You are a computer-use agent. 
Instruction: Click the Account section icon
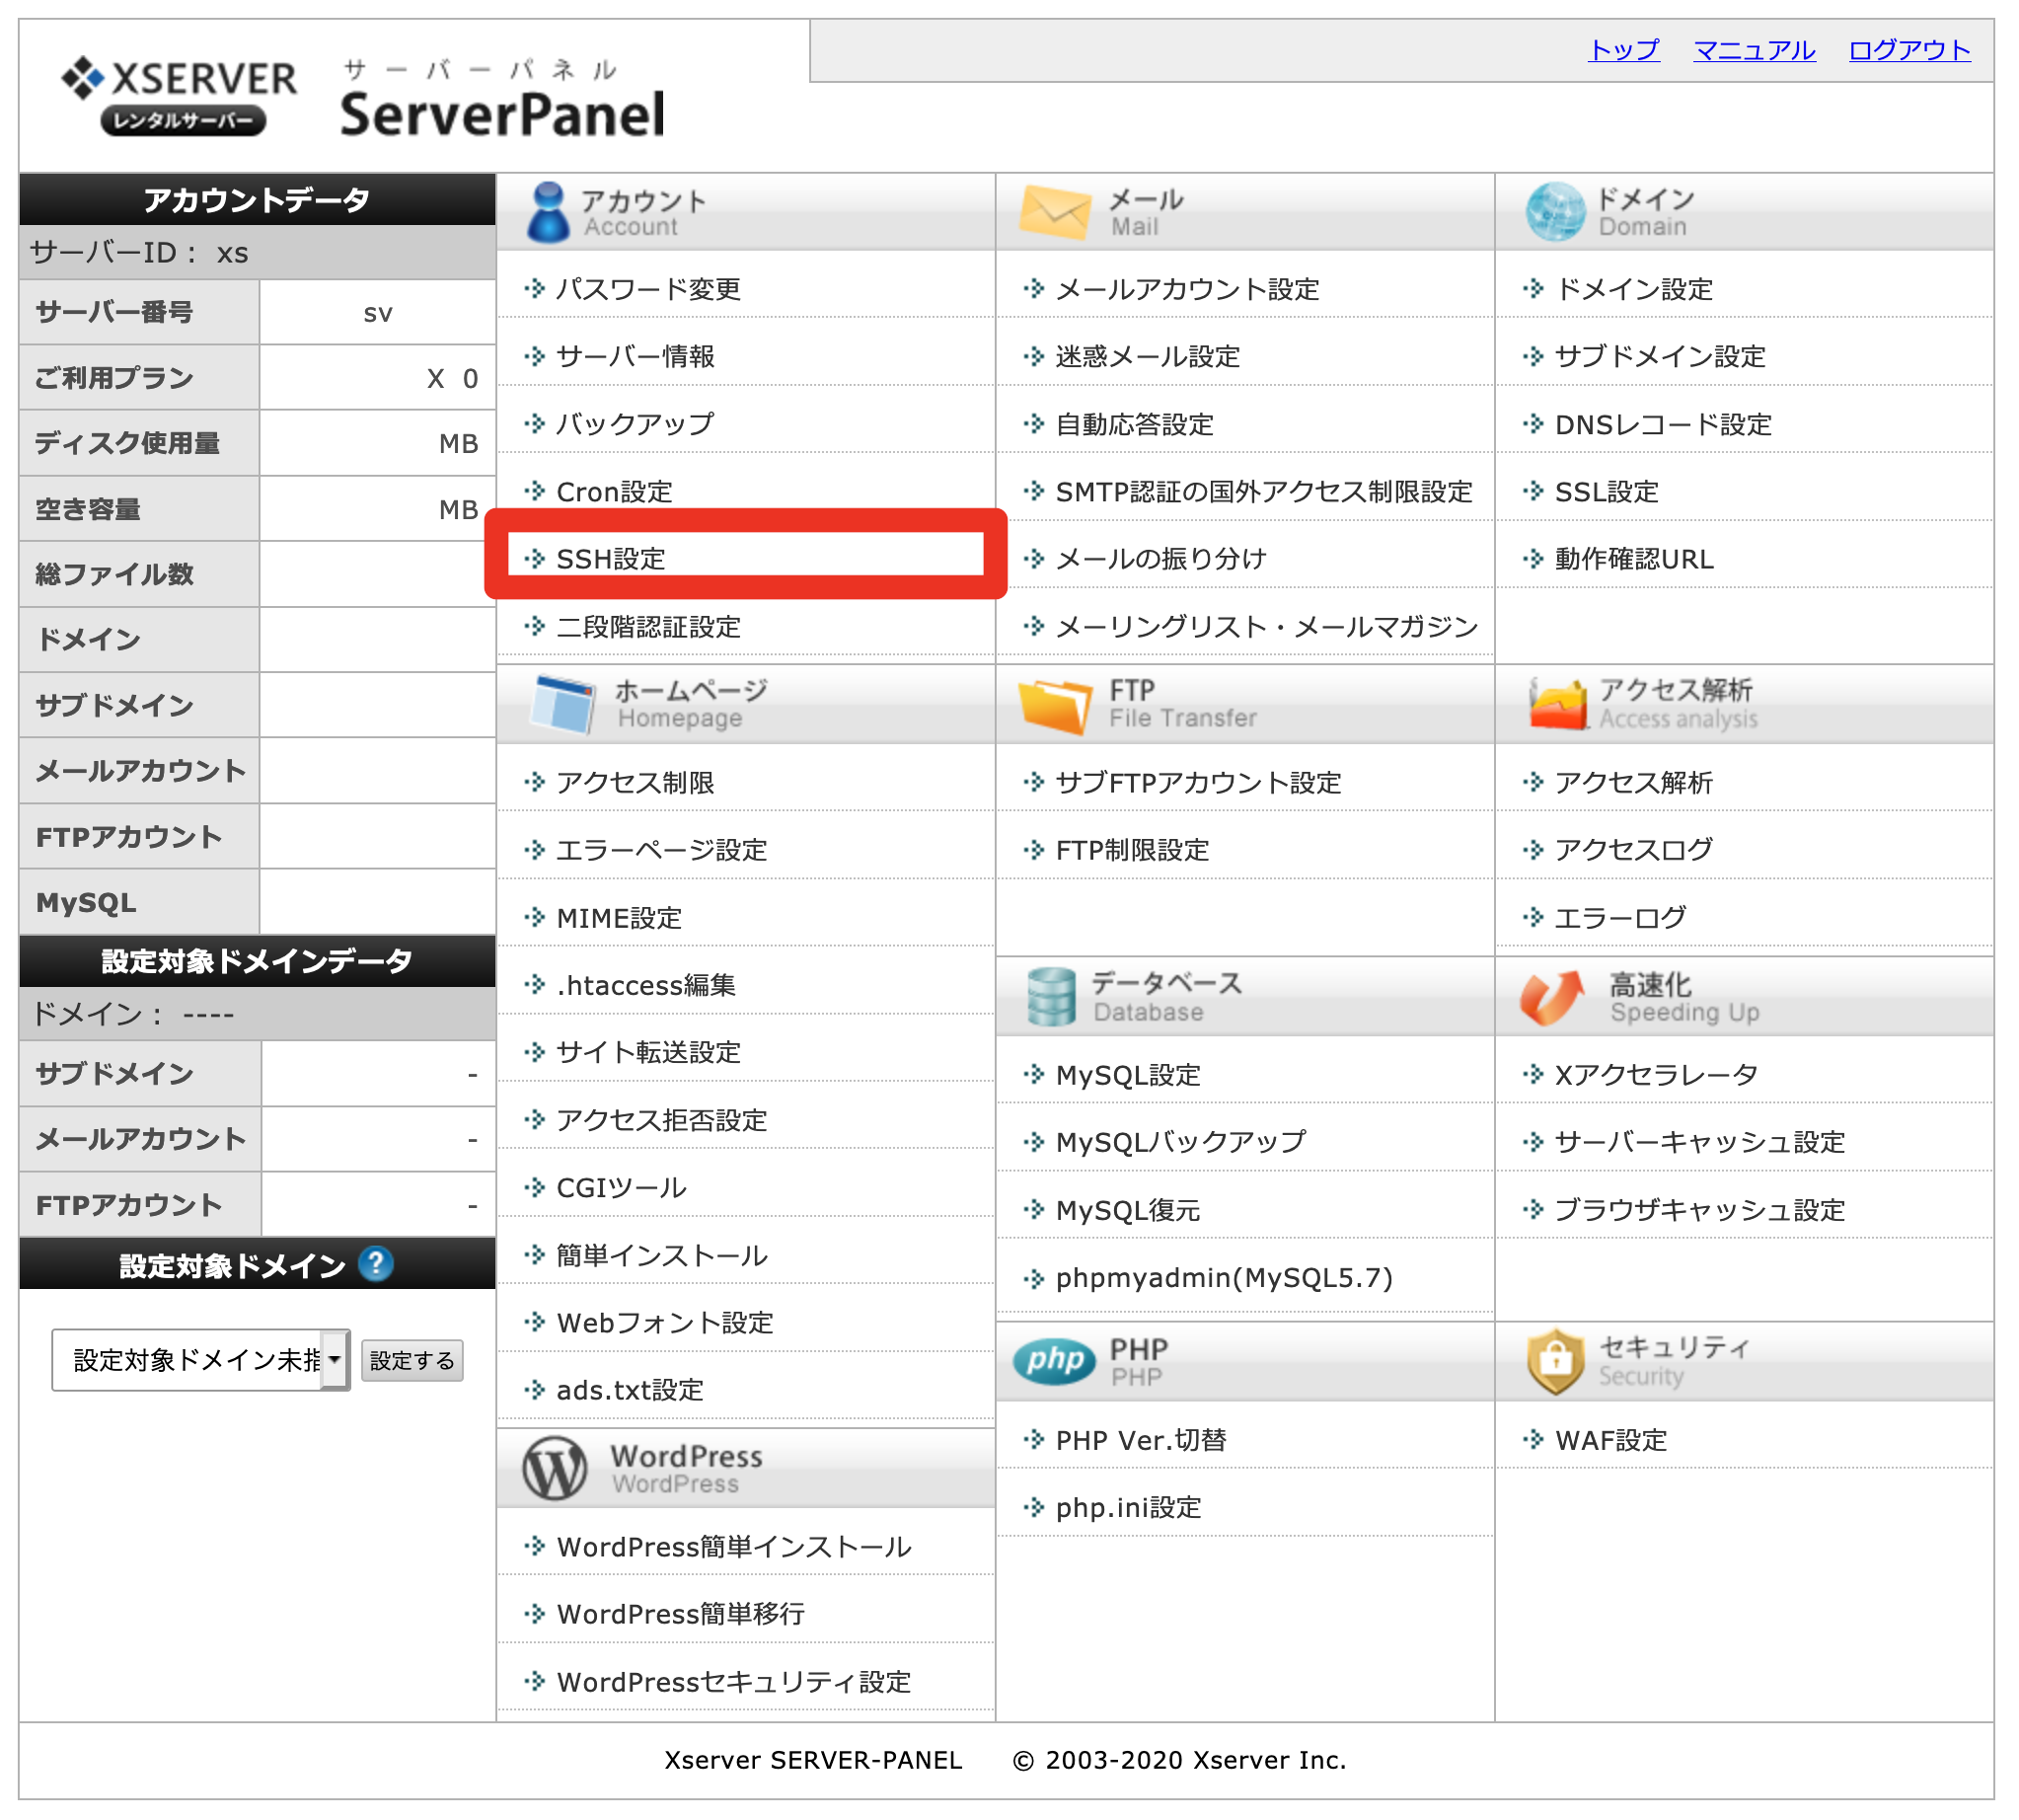click(x=549, y=210)
